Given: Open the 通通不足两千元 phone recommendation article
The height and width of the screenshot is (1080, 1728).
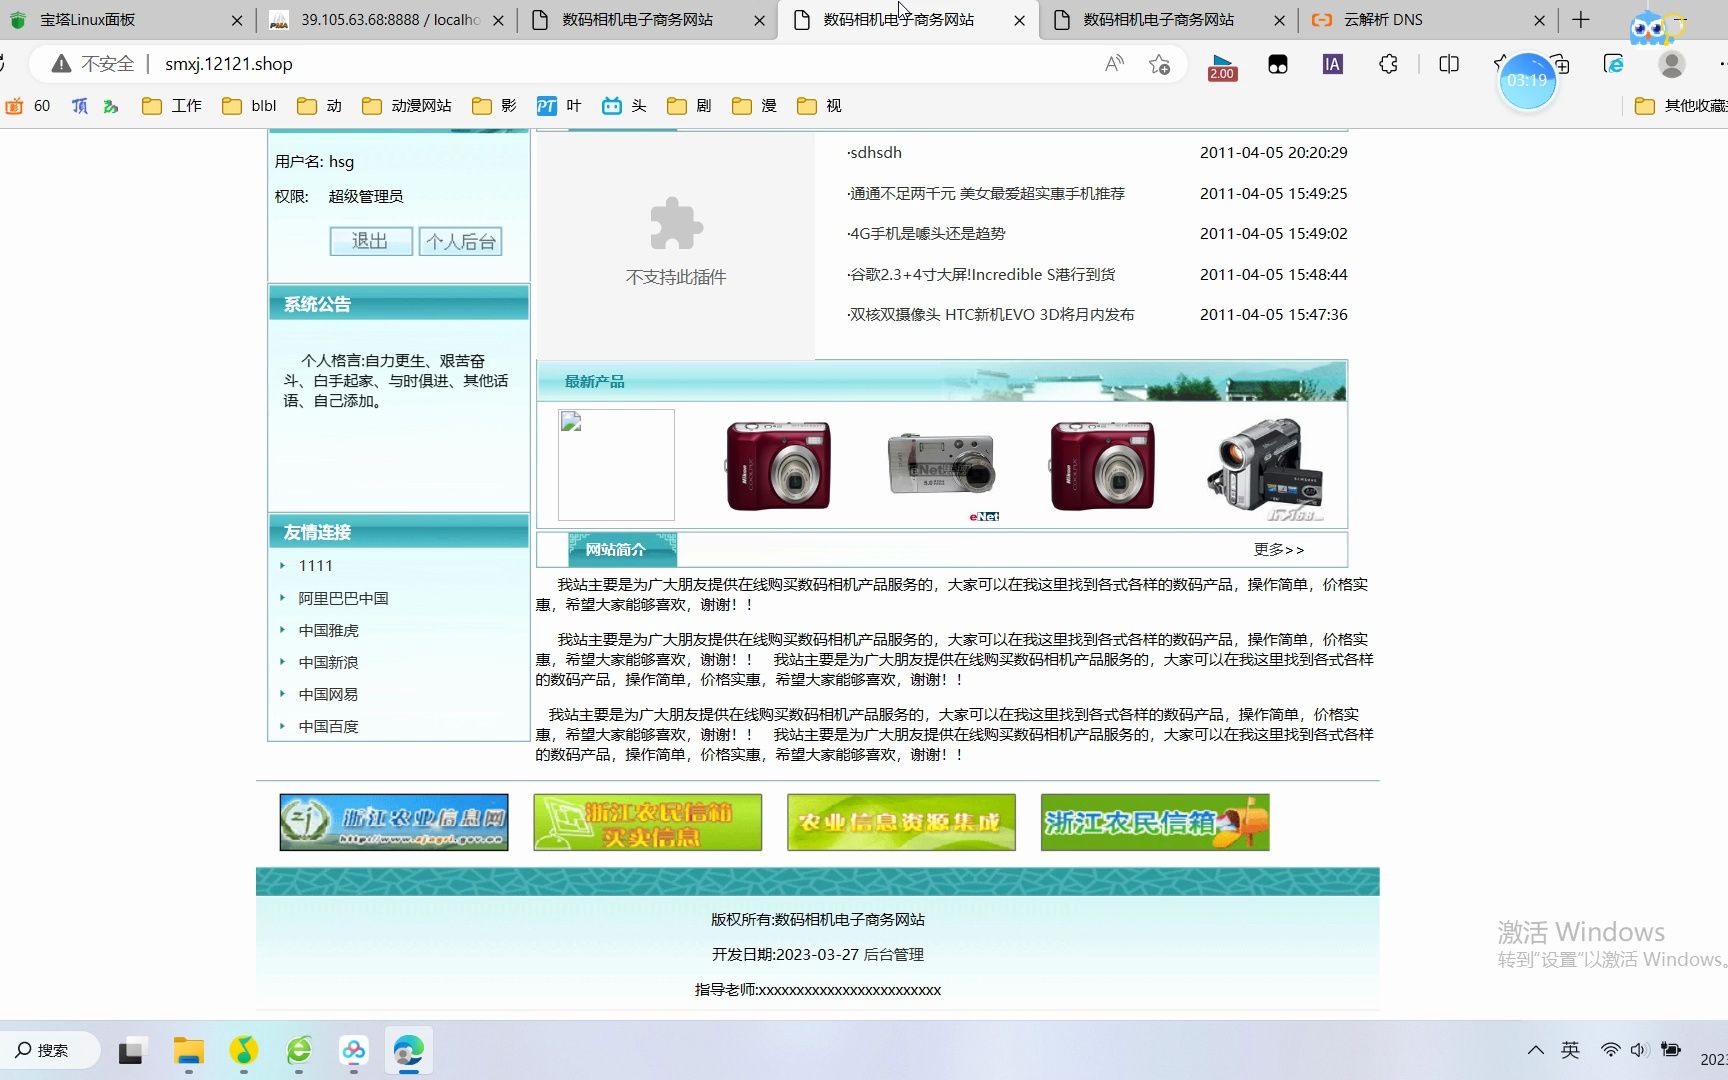Looking at the screenshot, I should click(x=986, y=193).
